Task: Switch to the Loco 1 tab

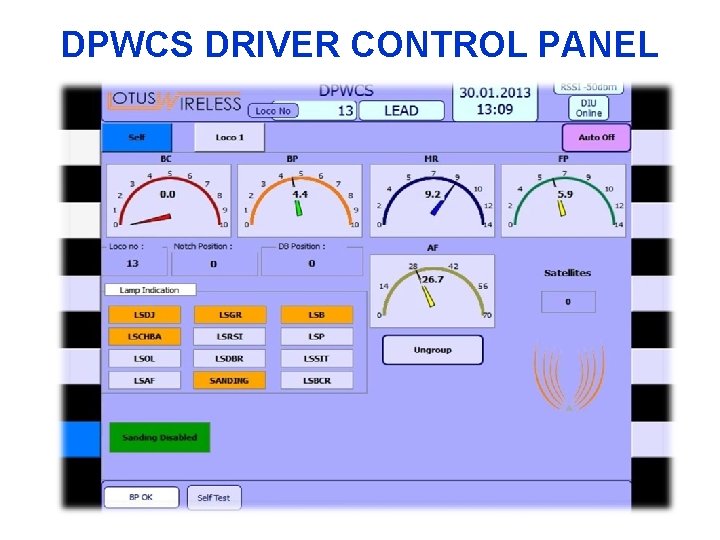Action: pyautogui.click(x=230, y=137)
